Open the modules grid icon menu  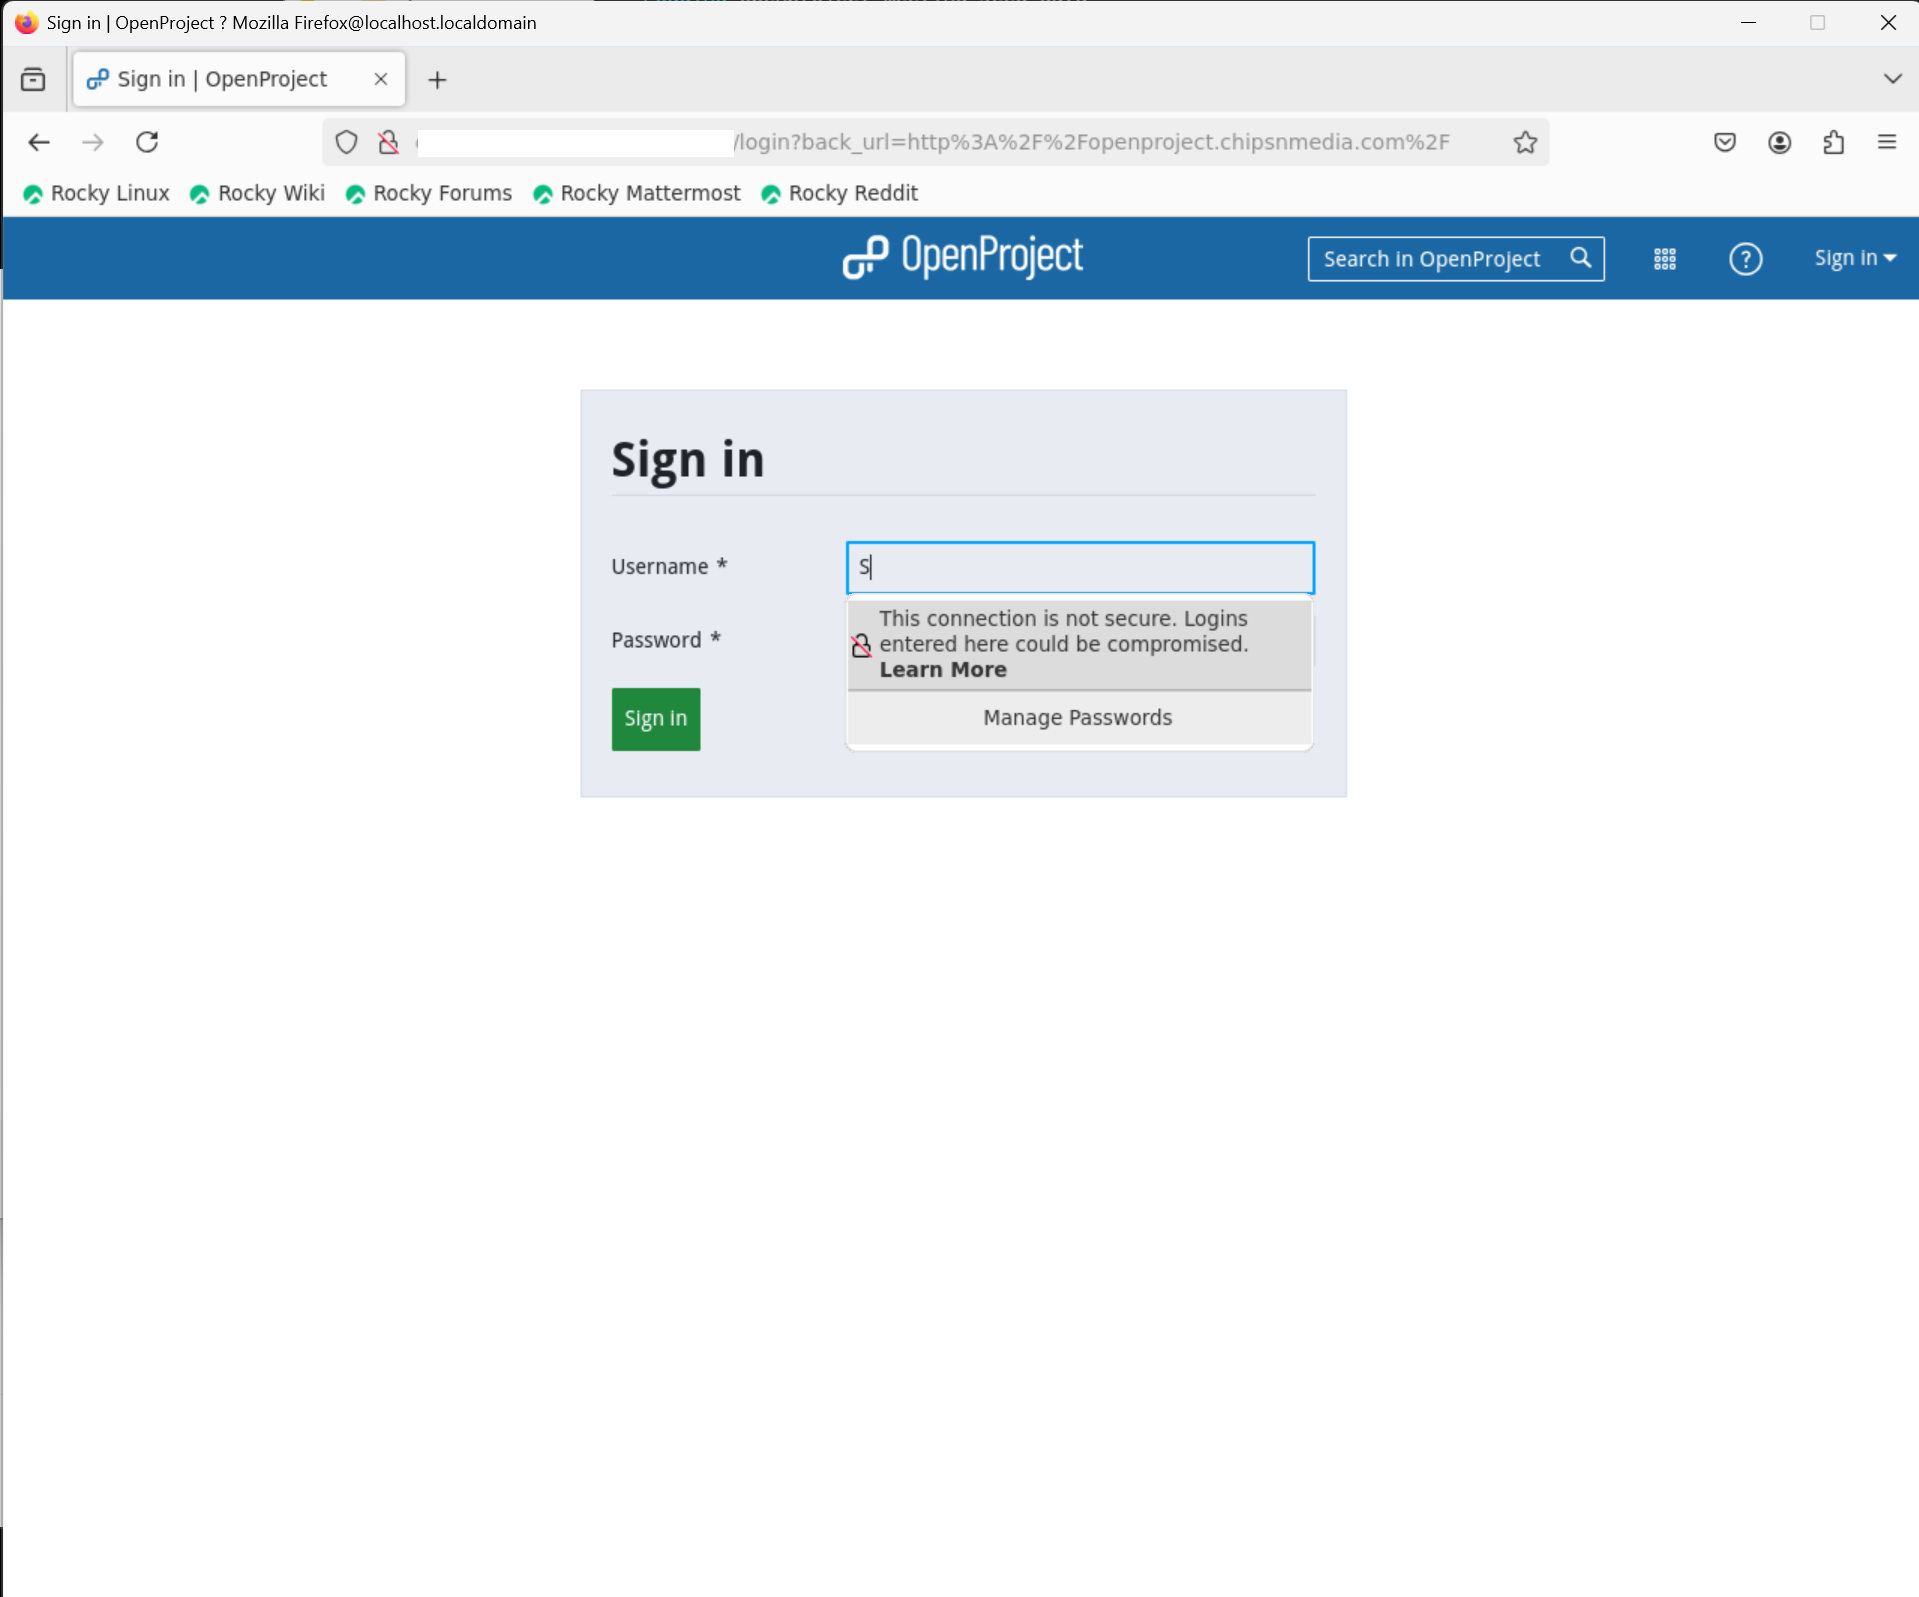pos(1665,259)
